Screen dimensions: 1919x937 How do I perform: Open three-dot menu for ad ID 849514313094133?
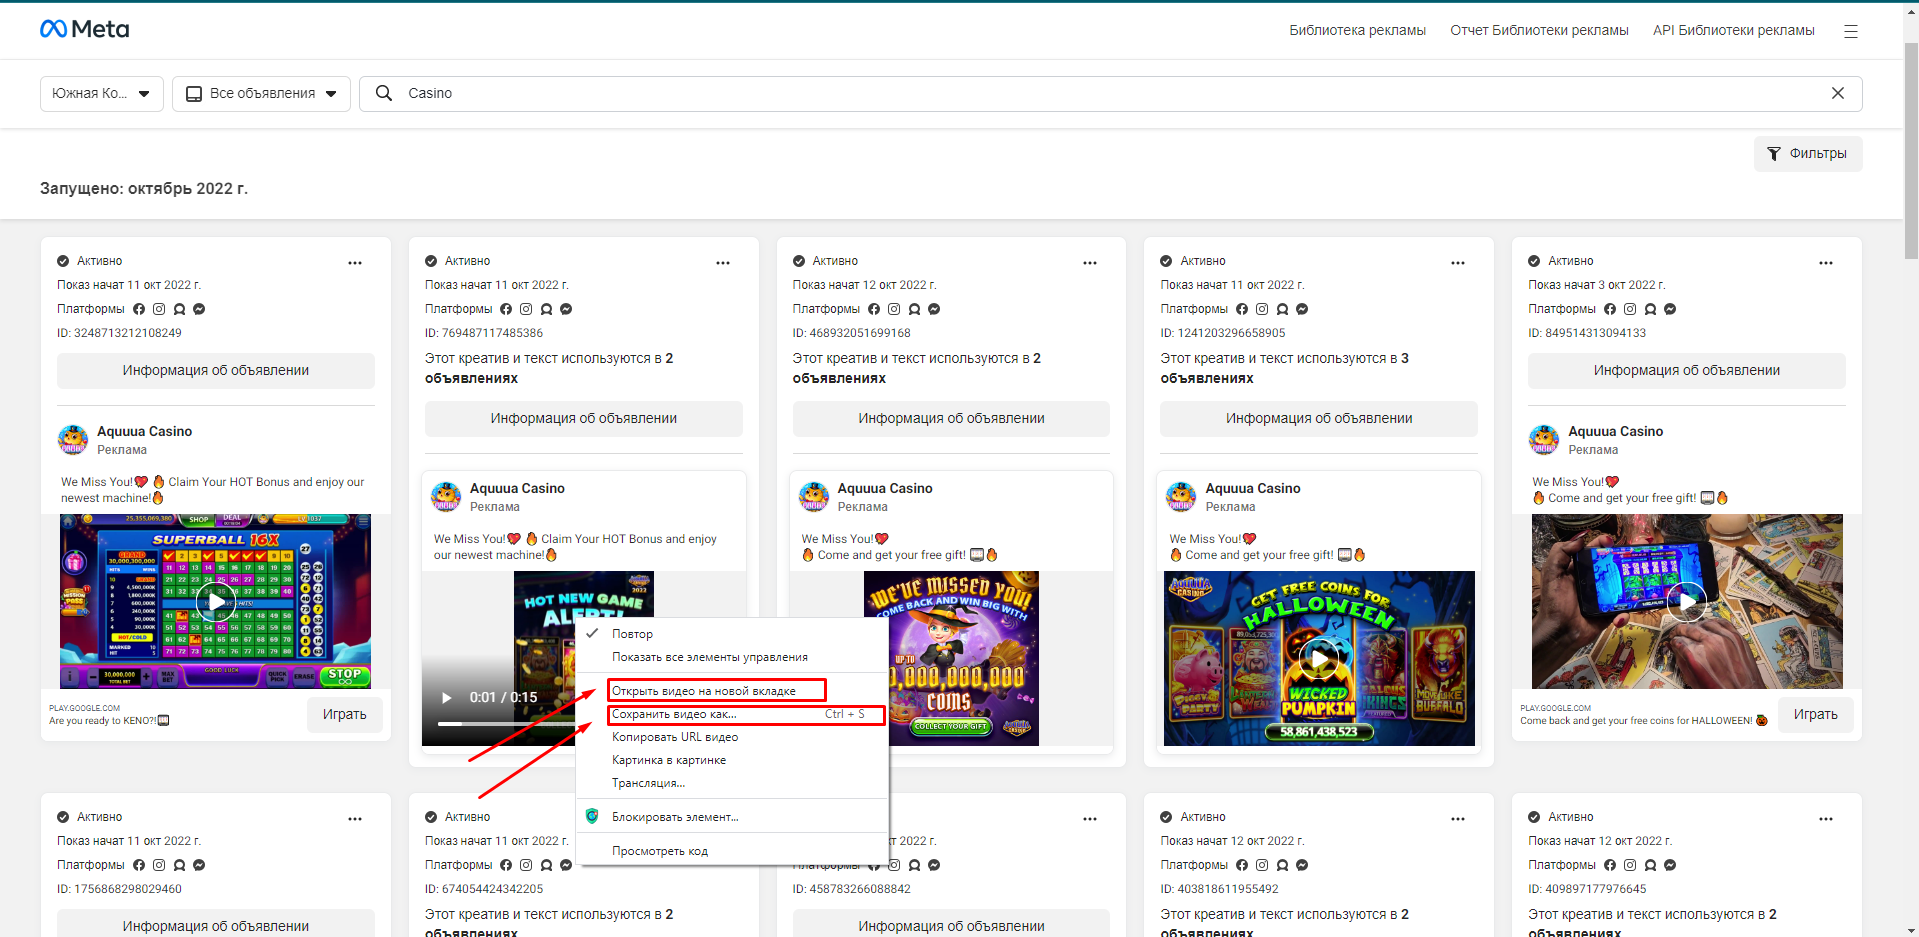tap(1826, 262)
